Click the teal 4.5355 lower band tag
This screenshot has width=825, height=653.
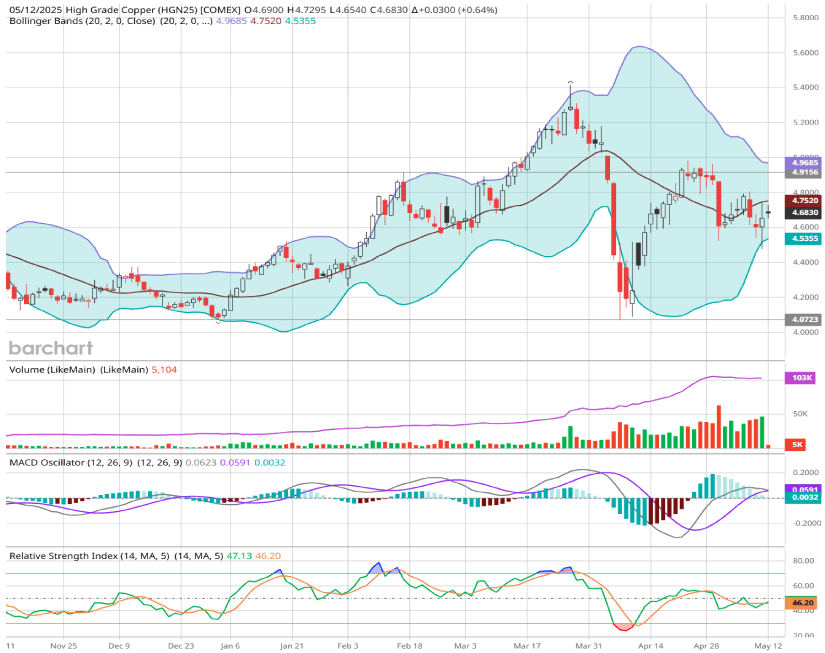(x=804, y=239)
